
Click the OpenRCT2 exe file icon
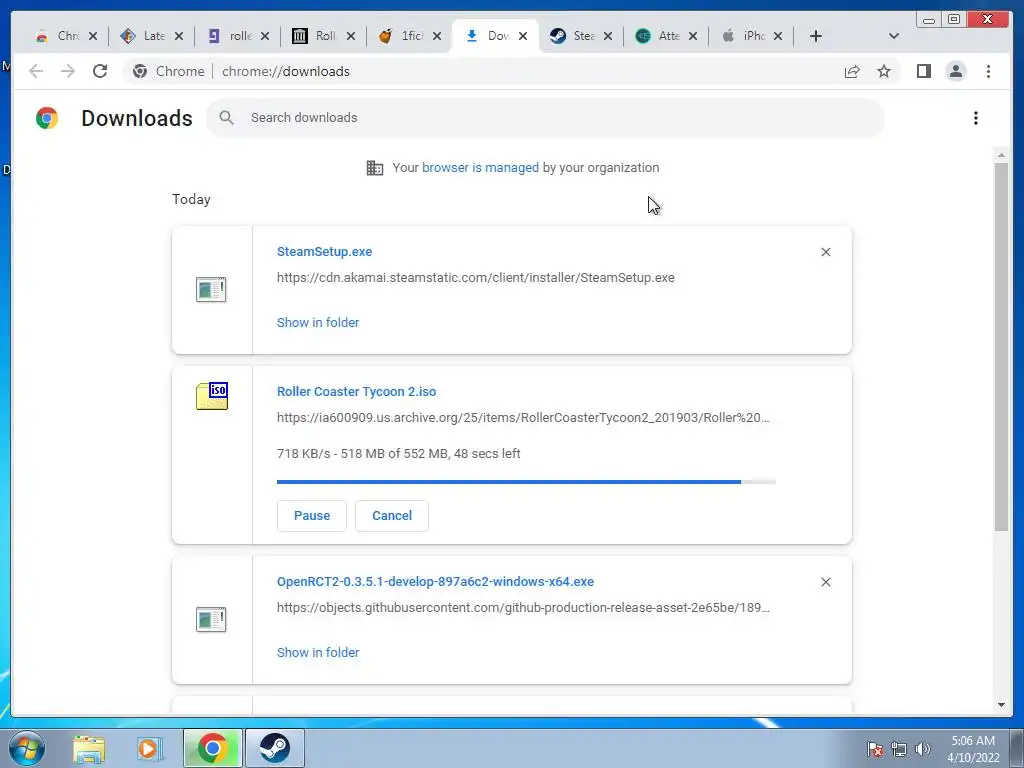point(211,619)
